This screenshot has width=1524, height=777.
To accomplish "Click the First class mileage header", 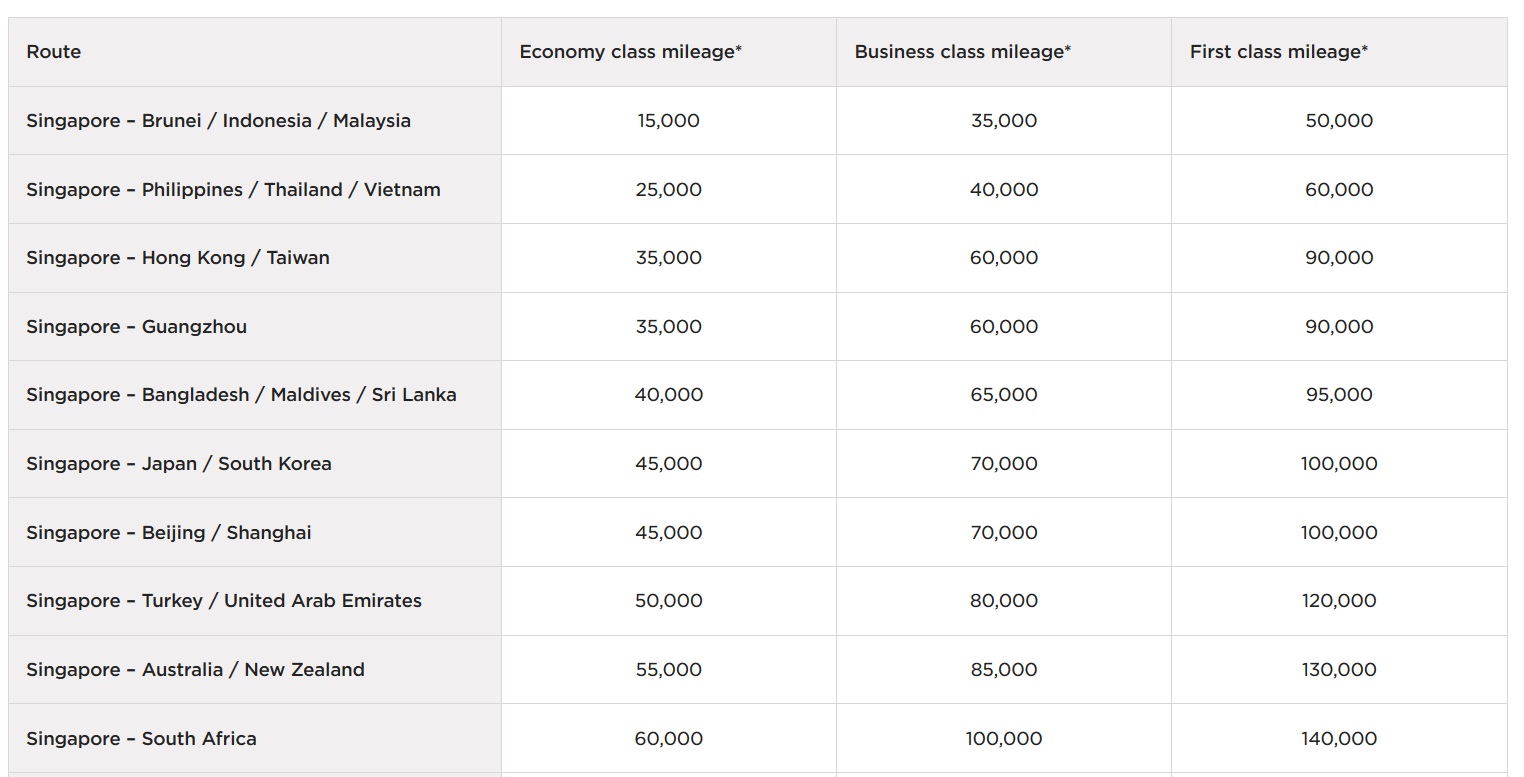I will tap(1278, 52).
